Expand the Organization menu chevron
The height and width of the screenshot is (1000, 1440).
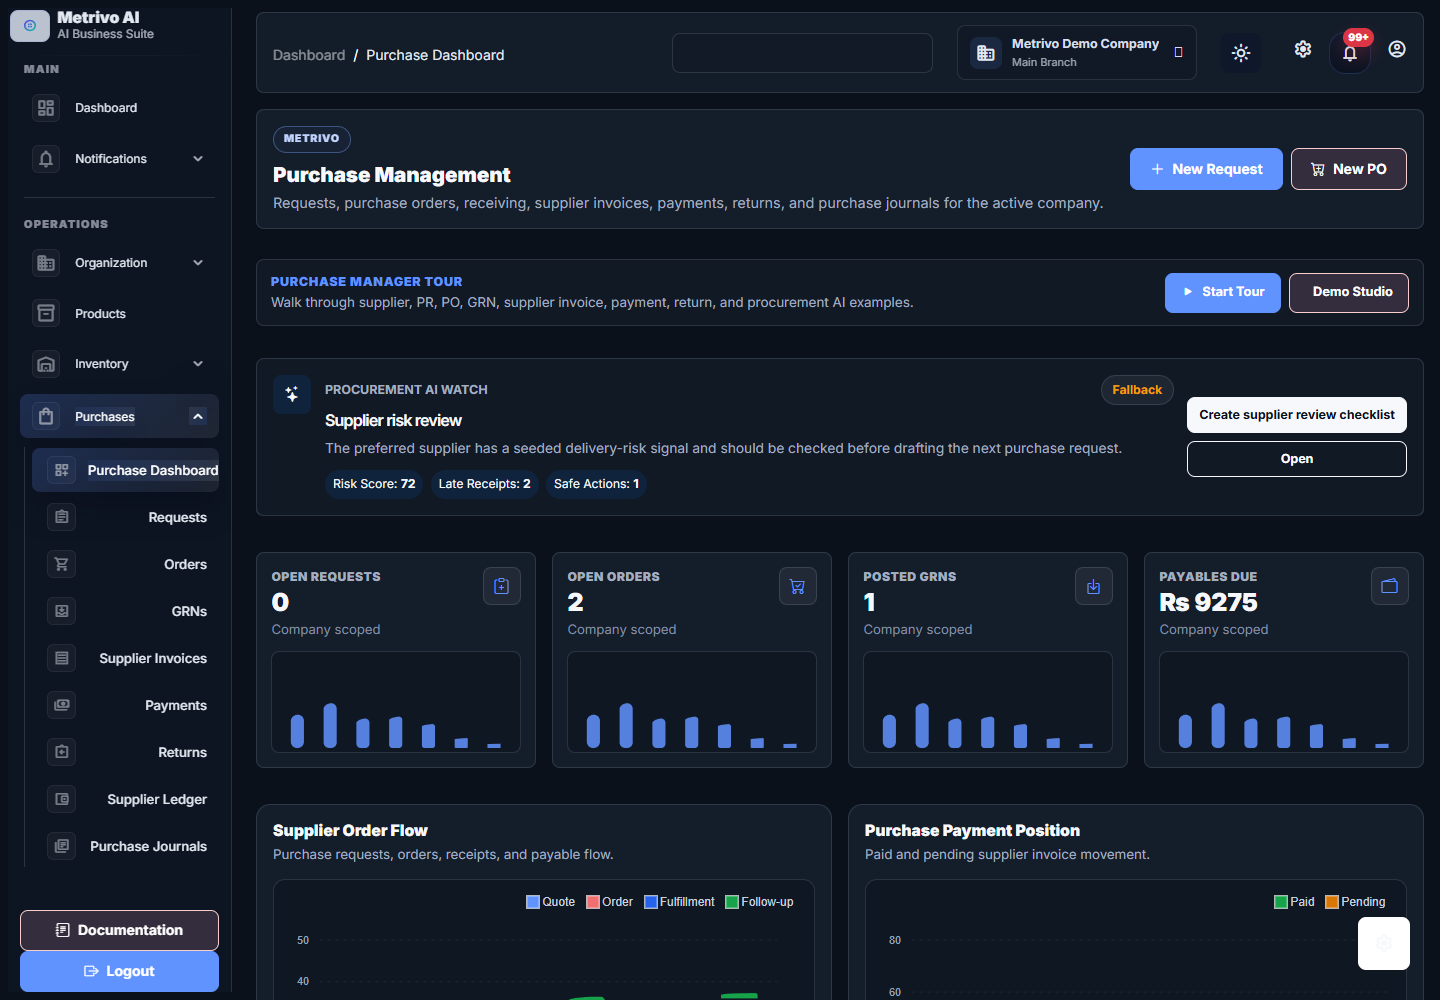click(198, 263)
